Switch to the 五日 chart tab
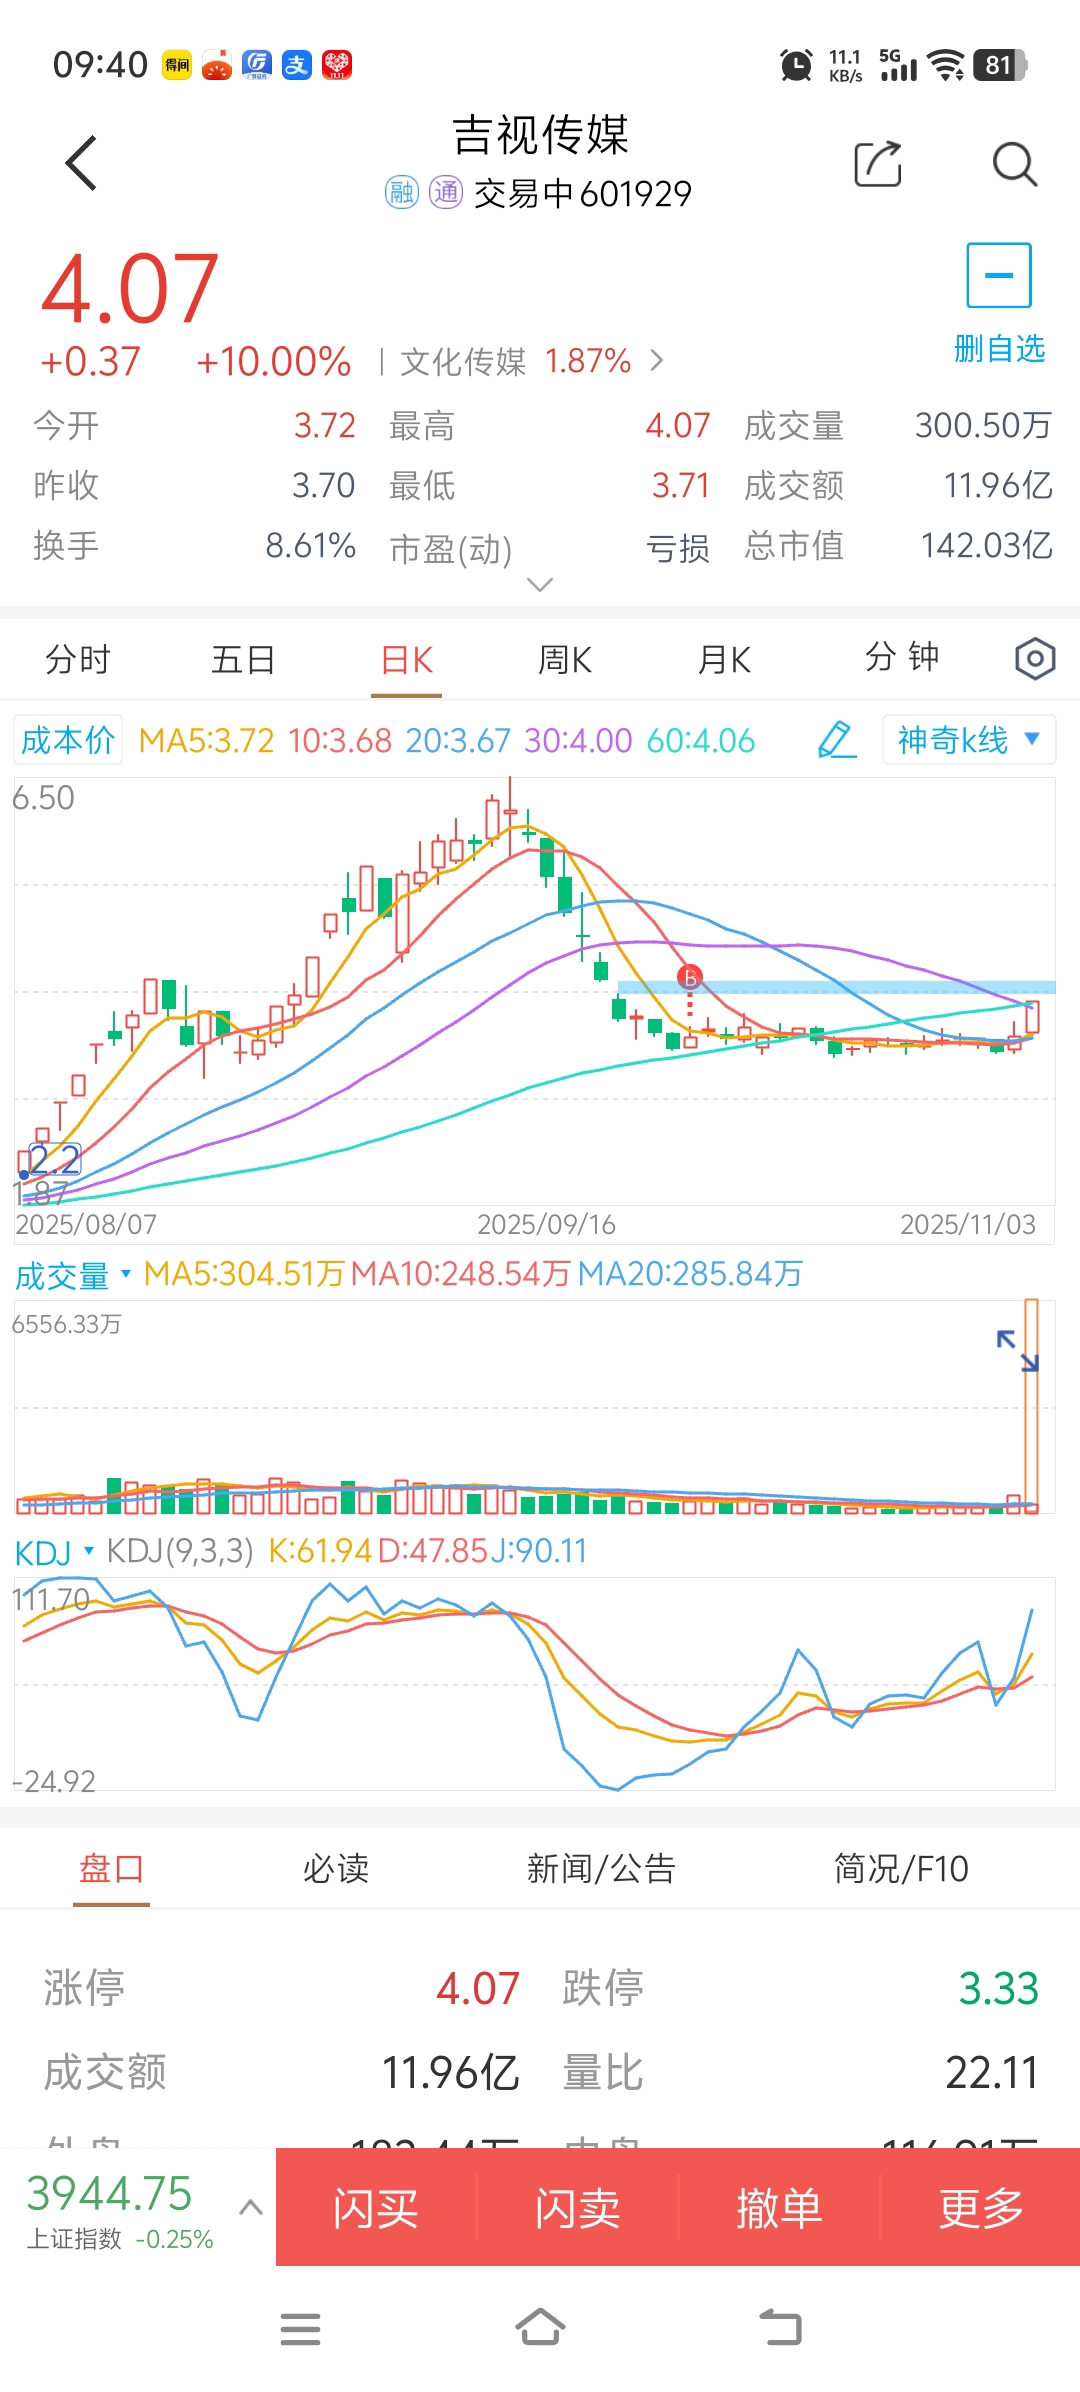 (243, 660)
